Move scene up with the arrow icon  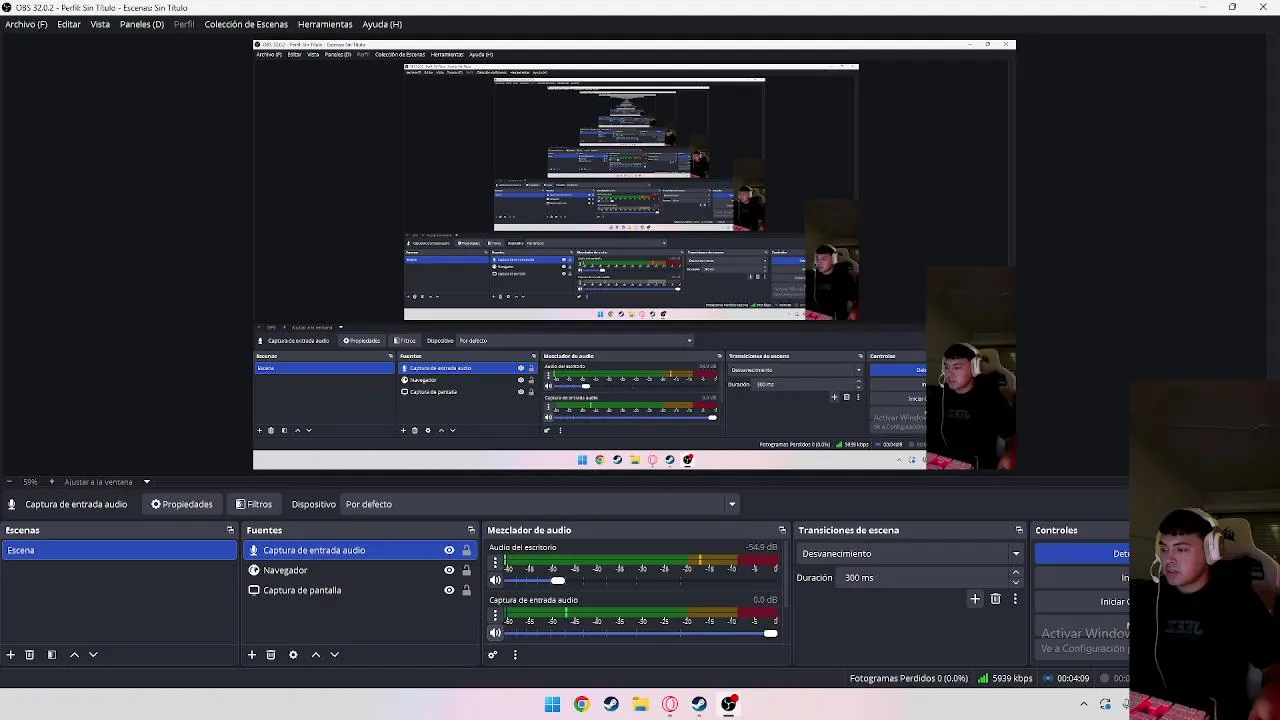tap(74, 655)
